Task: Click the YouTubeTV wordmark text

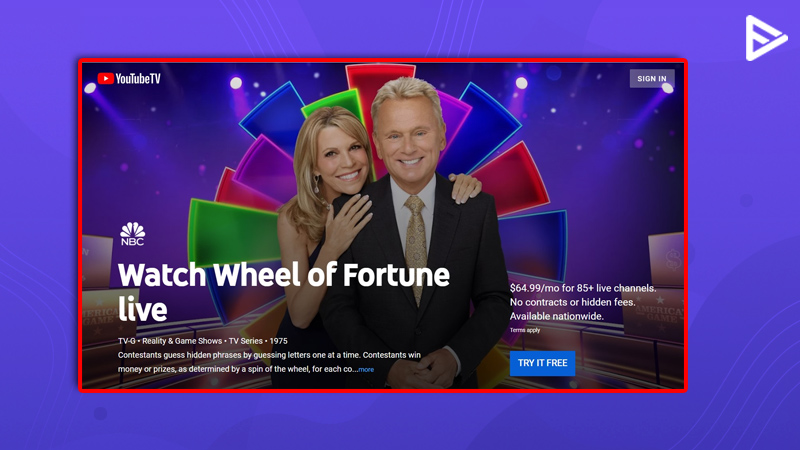Action: pyautogui.click(x=138, y=79)
